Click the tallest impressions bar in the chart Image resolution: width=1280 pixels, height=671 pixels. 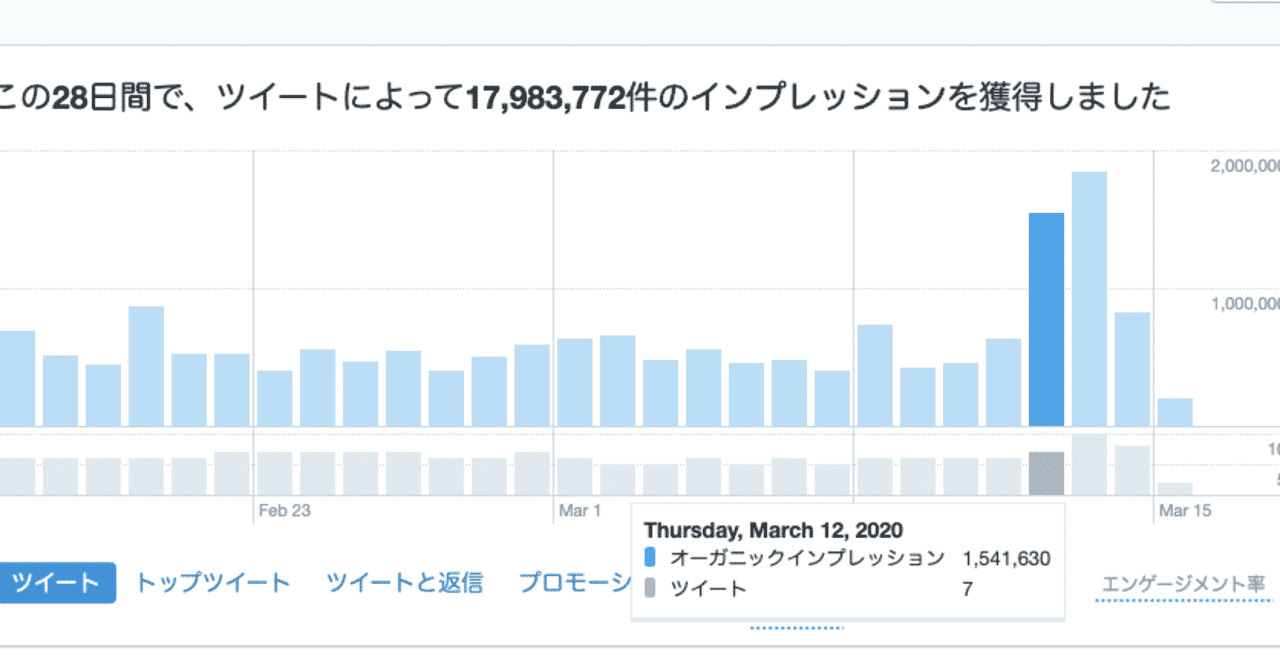pyautogui.click(x=1089, y=299)
